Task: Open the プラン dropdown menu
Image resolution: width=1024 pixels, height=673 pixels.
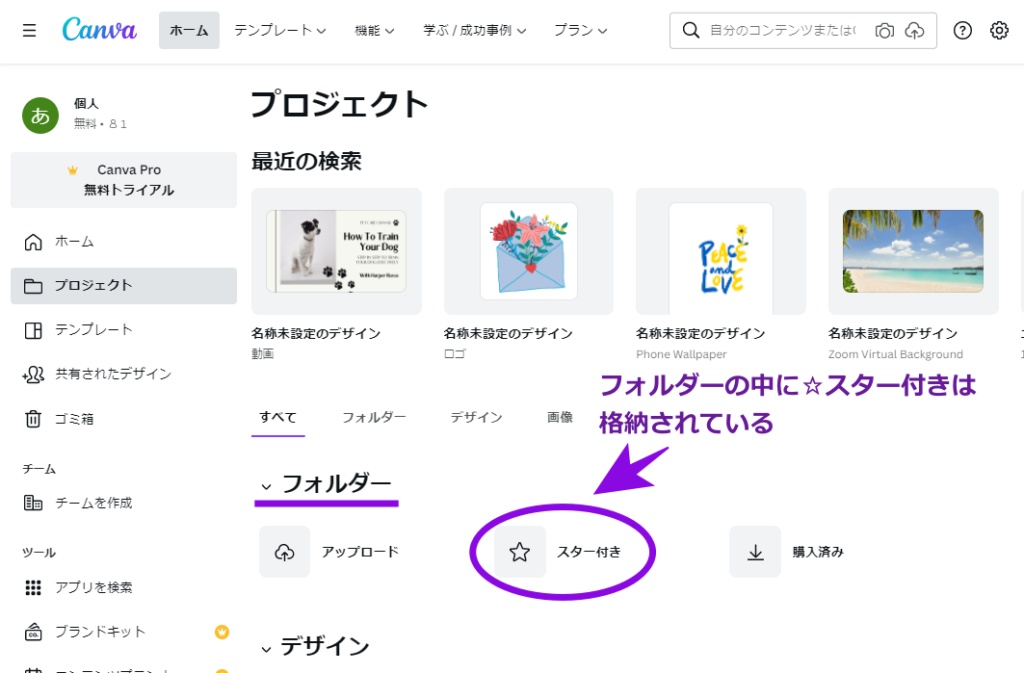Action: 581,30
